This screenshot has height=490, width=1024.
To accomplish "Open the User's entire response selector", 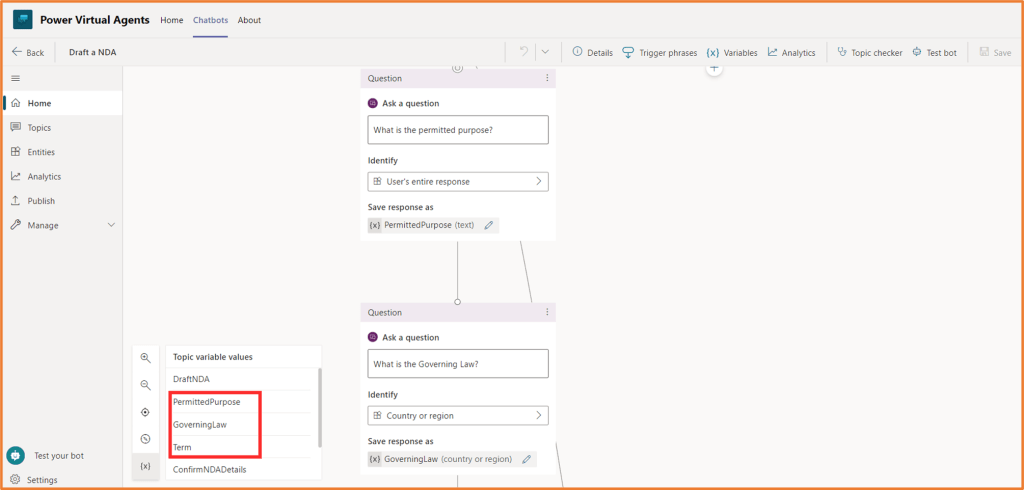I will tap(458, 181).
